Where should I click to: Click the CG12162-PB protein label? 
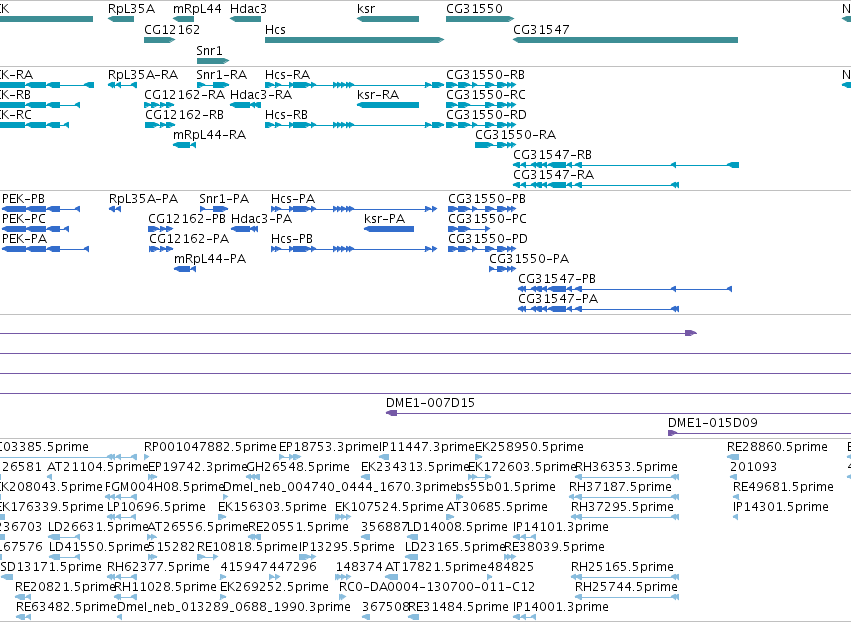[x=187, y=219]
